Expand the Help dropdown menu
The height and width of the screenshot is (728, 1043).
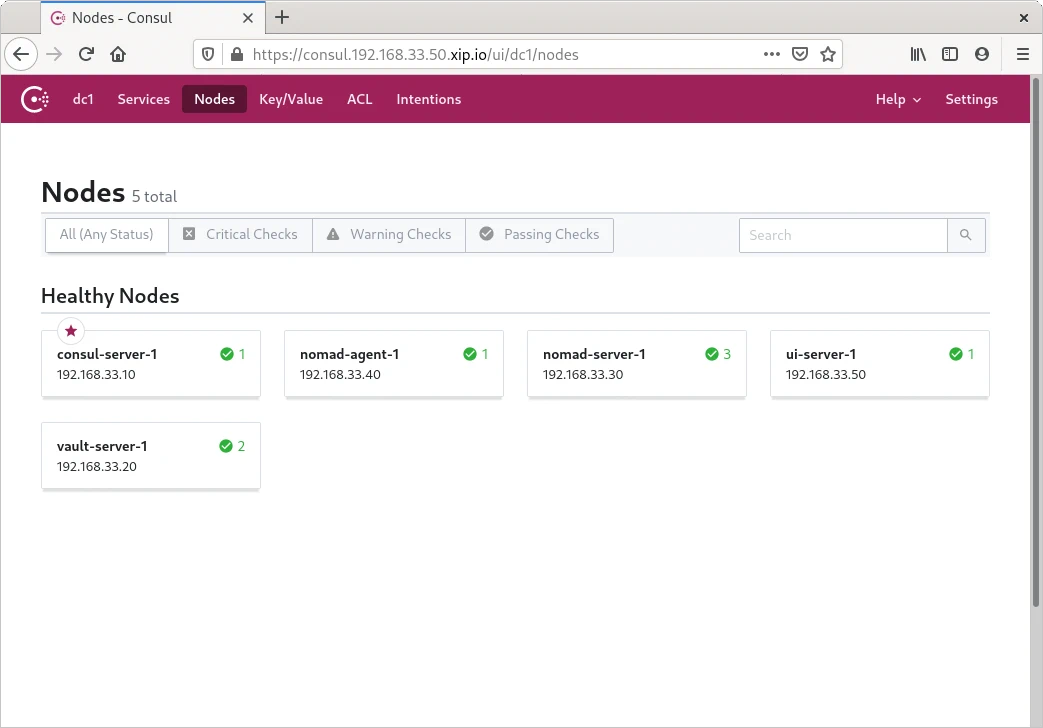click(898, 99)
